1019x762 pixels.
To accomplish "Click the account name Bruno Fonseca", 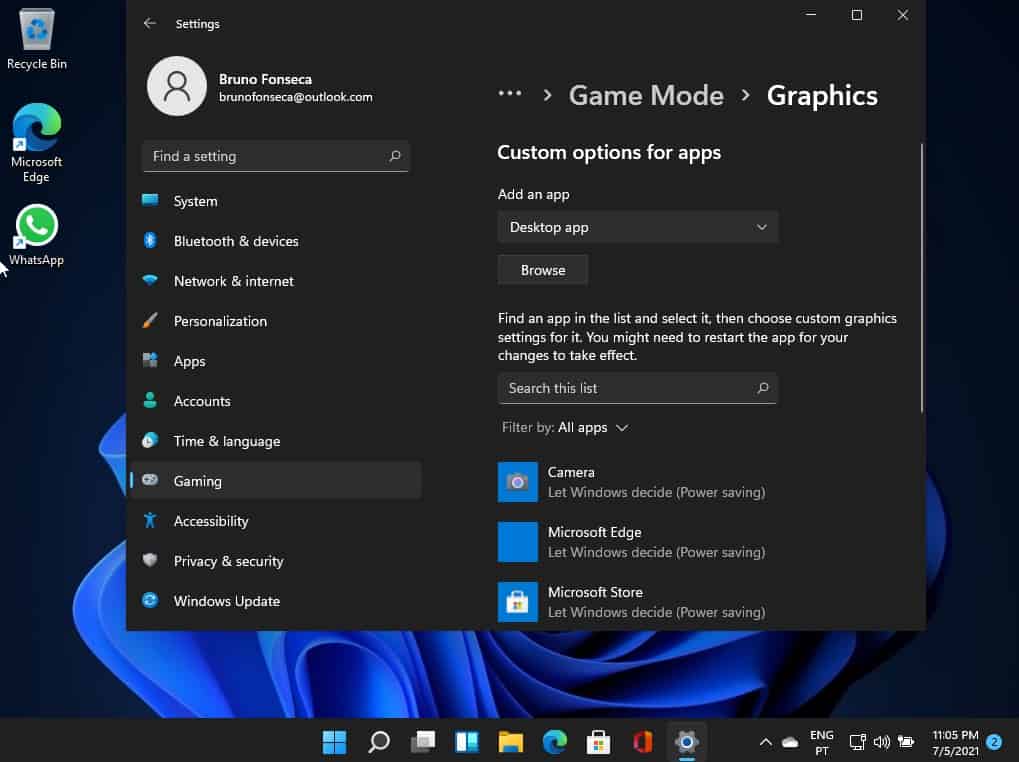I will click(265, 79).
